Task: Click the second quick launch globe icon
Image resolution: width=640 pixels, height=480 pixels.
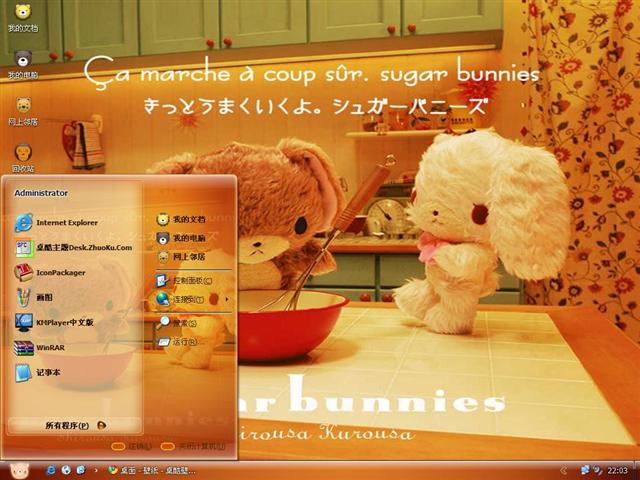Action: 66,470
